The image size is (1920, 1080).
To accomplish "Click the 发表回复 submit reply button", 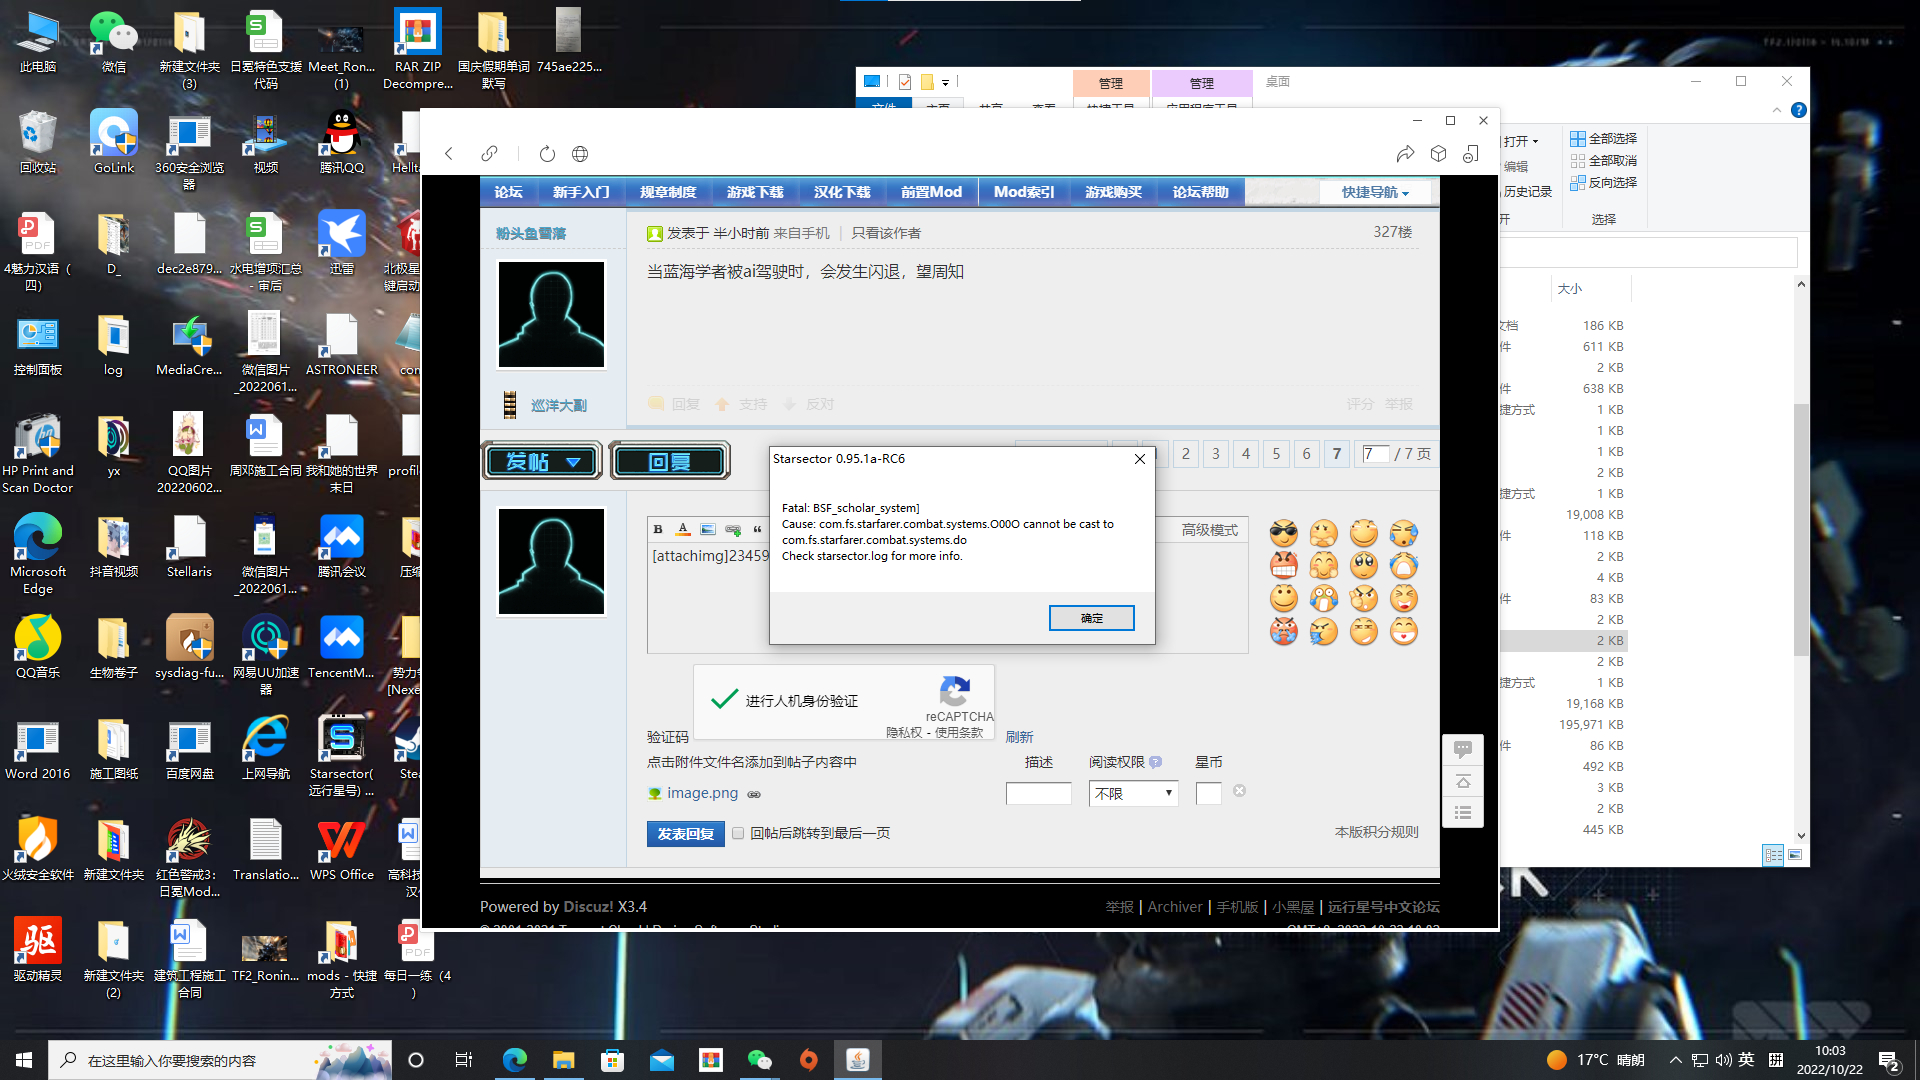I will pos(685,833).
